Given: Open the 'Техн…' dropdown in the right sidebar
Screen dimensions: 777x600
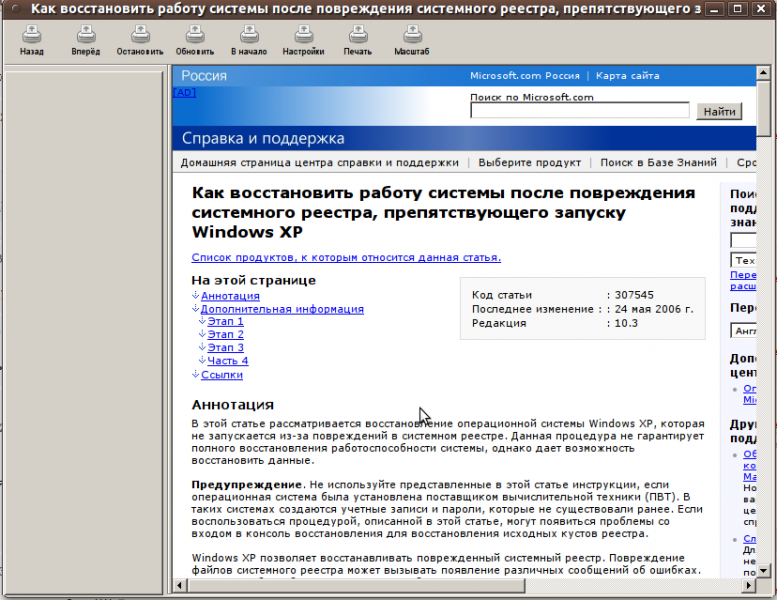Looking at the screenshot, I should coord(745,260).
